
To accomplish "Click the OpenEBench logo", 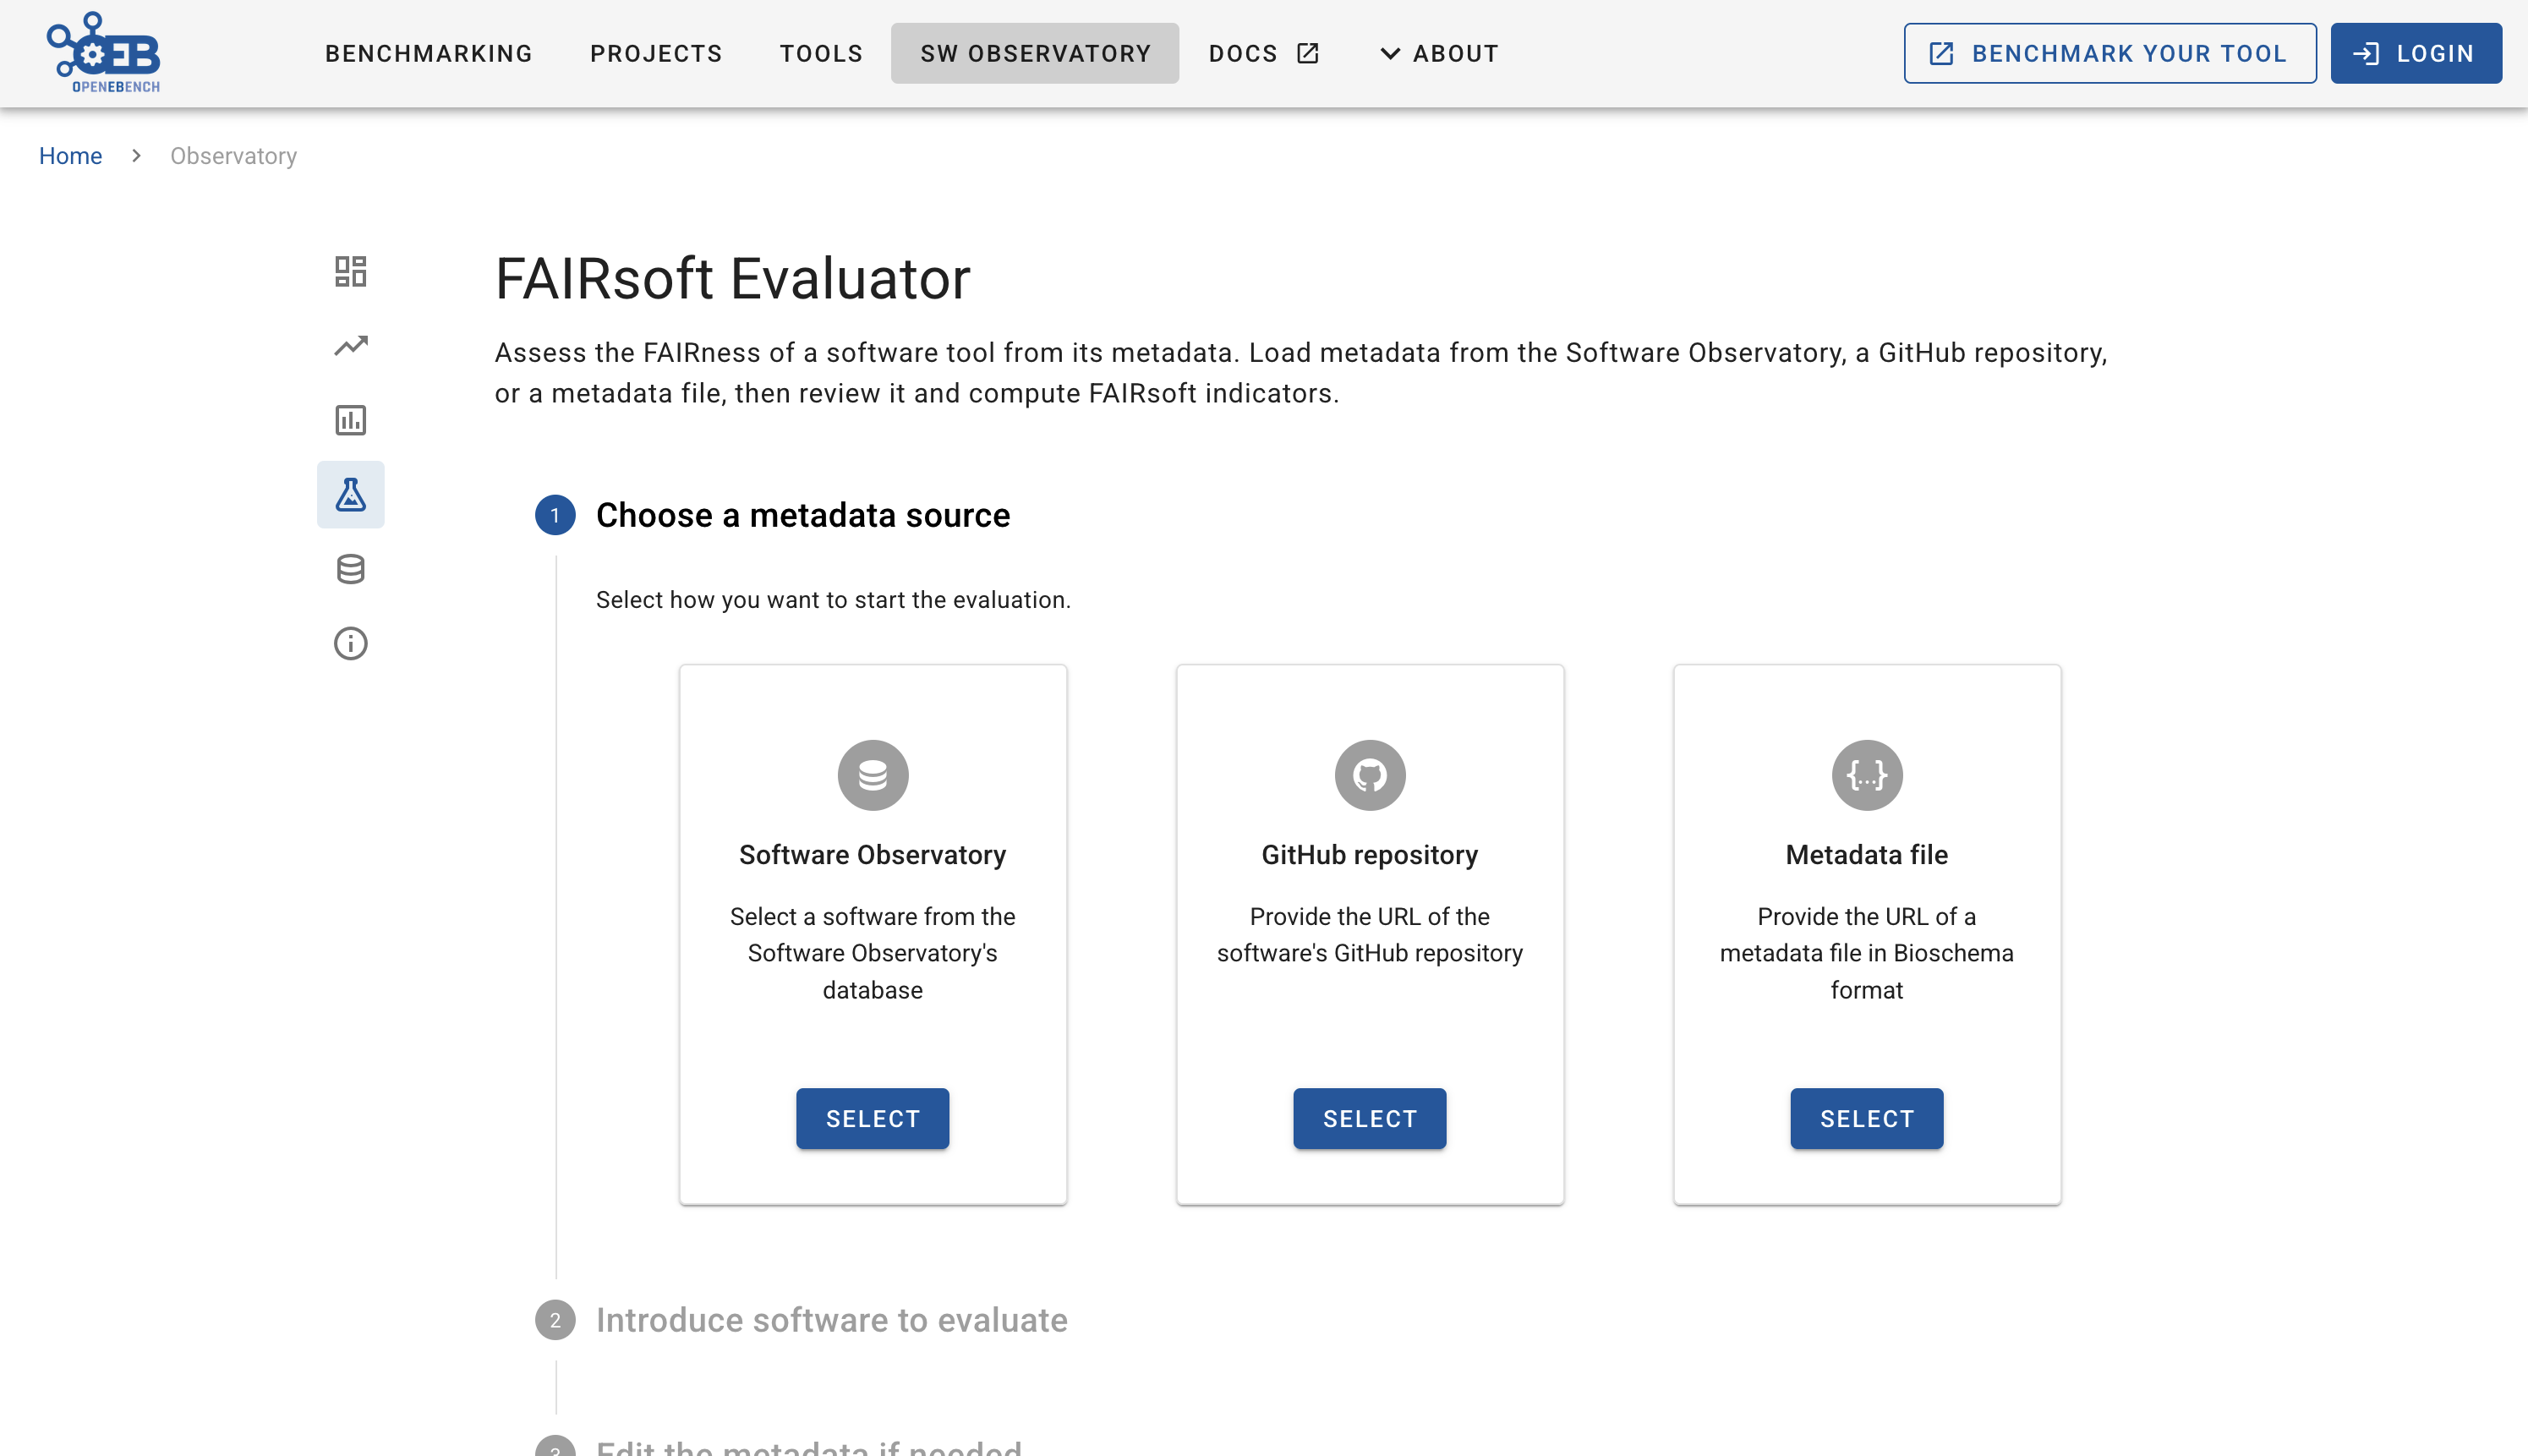I will [103, 51].
